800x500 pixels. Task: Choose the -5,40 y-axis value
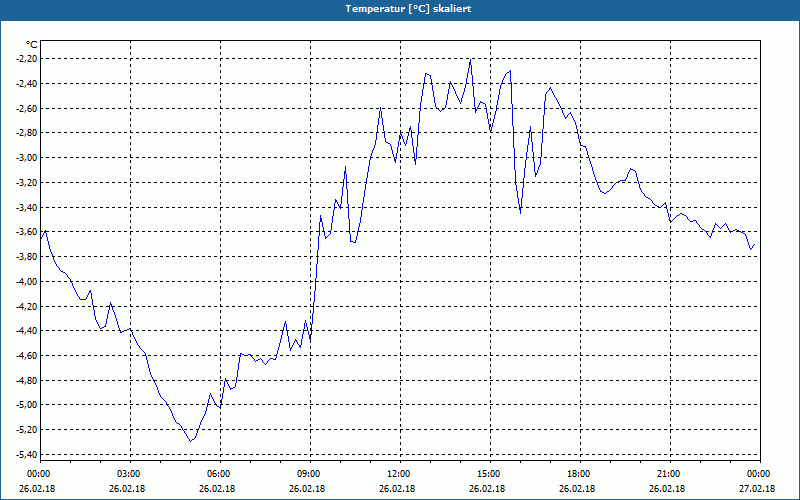tap(27, 455)
